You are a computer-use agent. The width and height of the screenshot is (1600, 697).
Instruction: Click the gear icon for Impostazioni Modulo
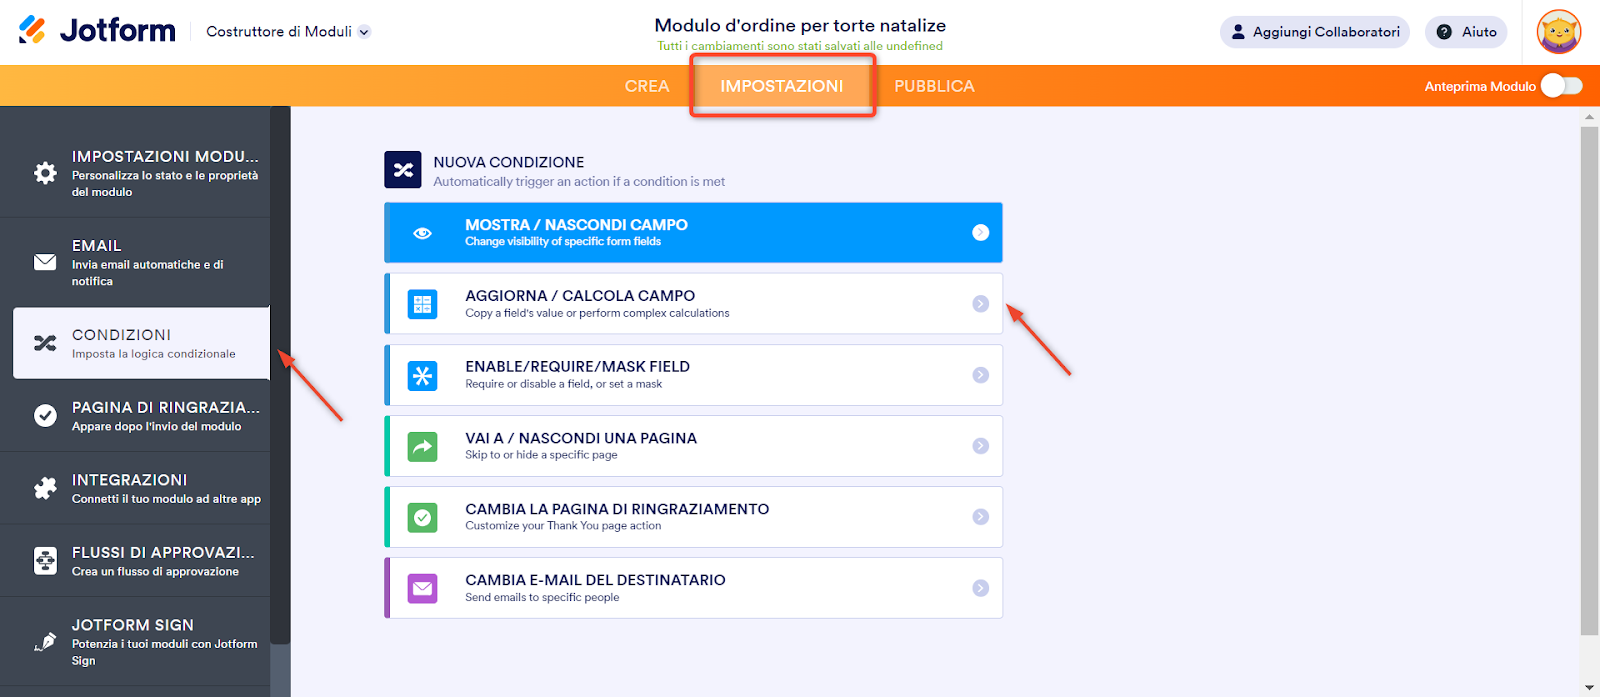coord(45,173)
